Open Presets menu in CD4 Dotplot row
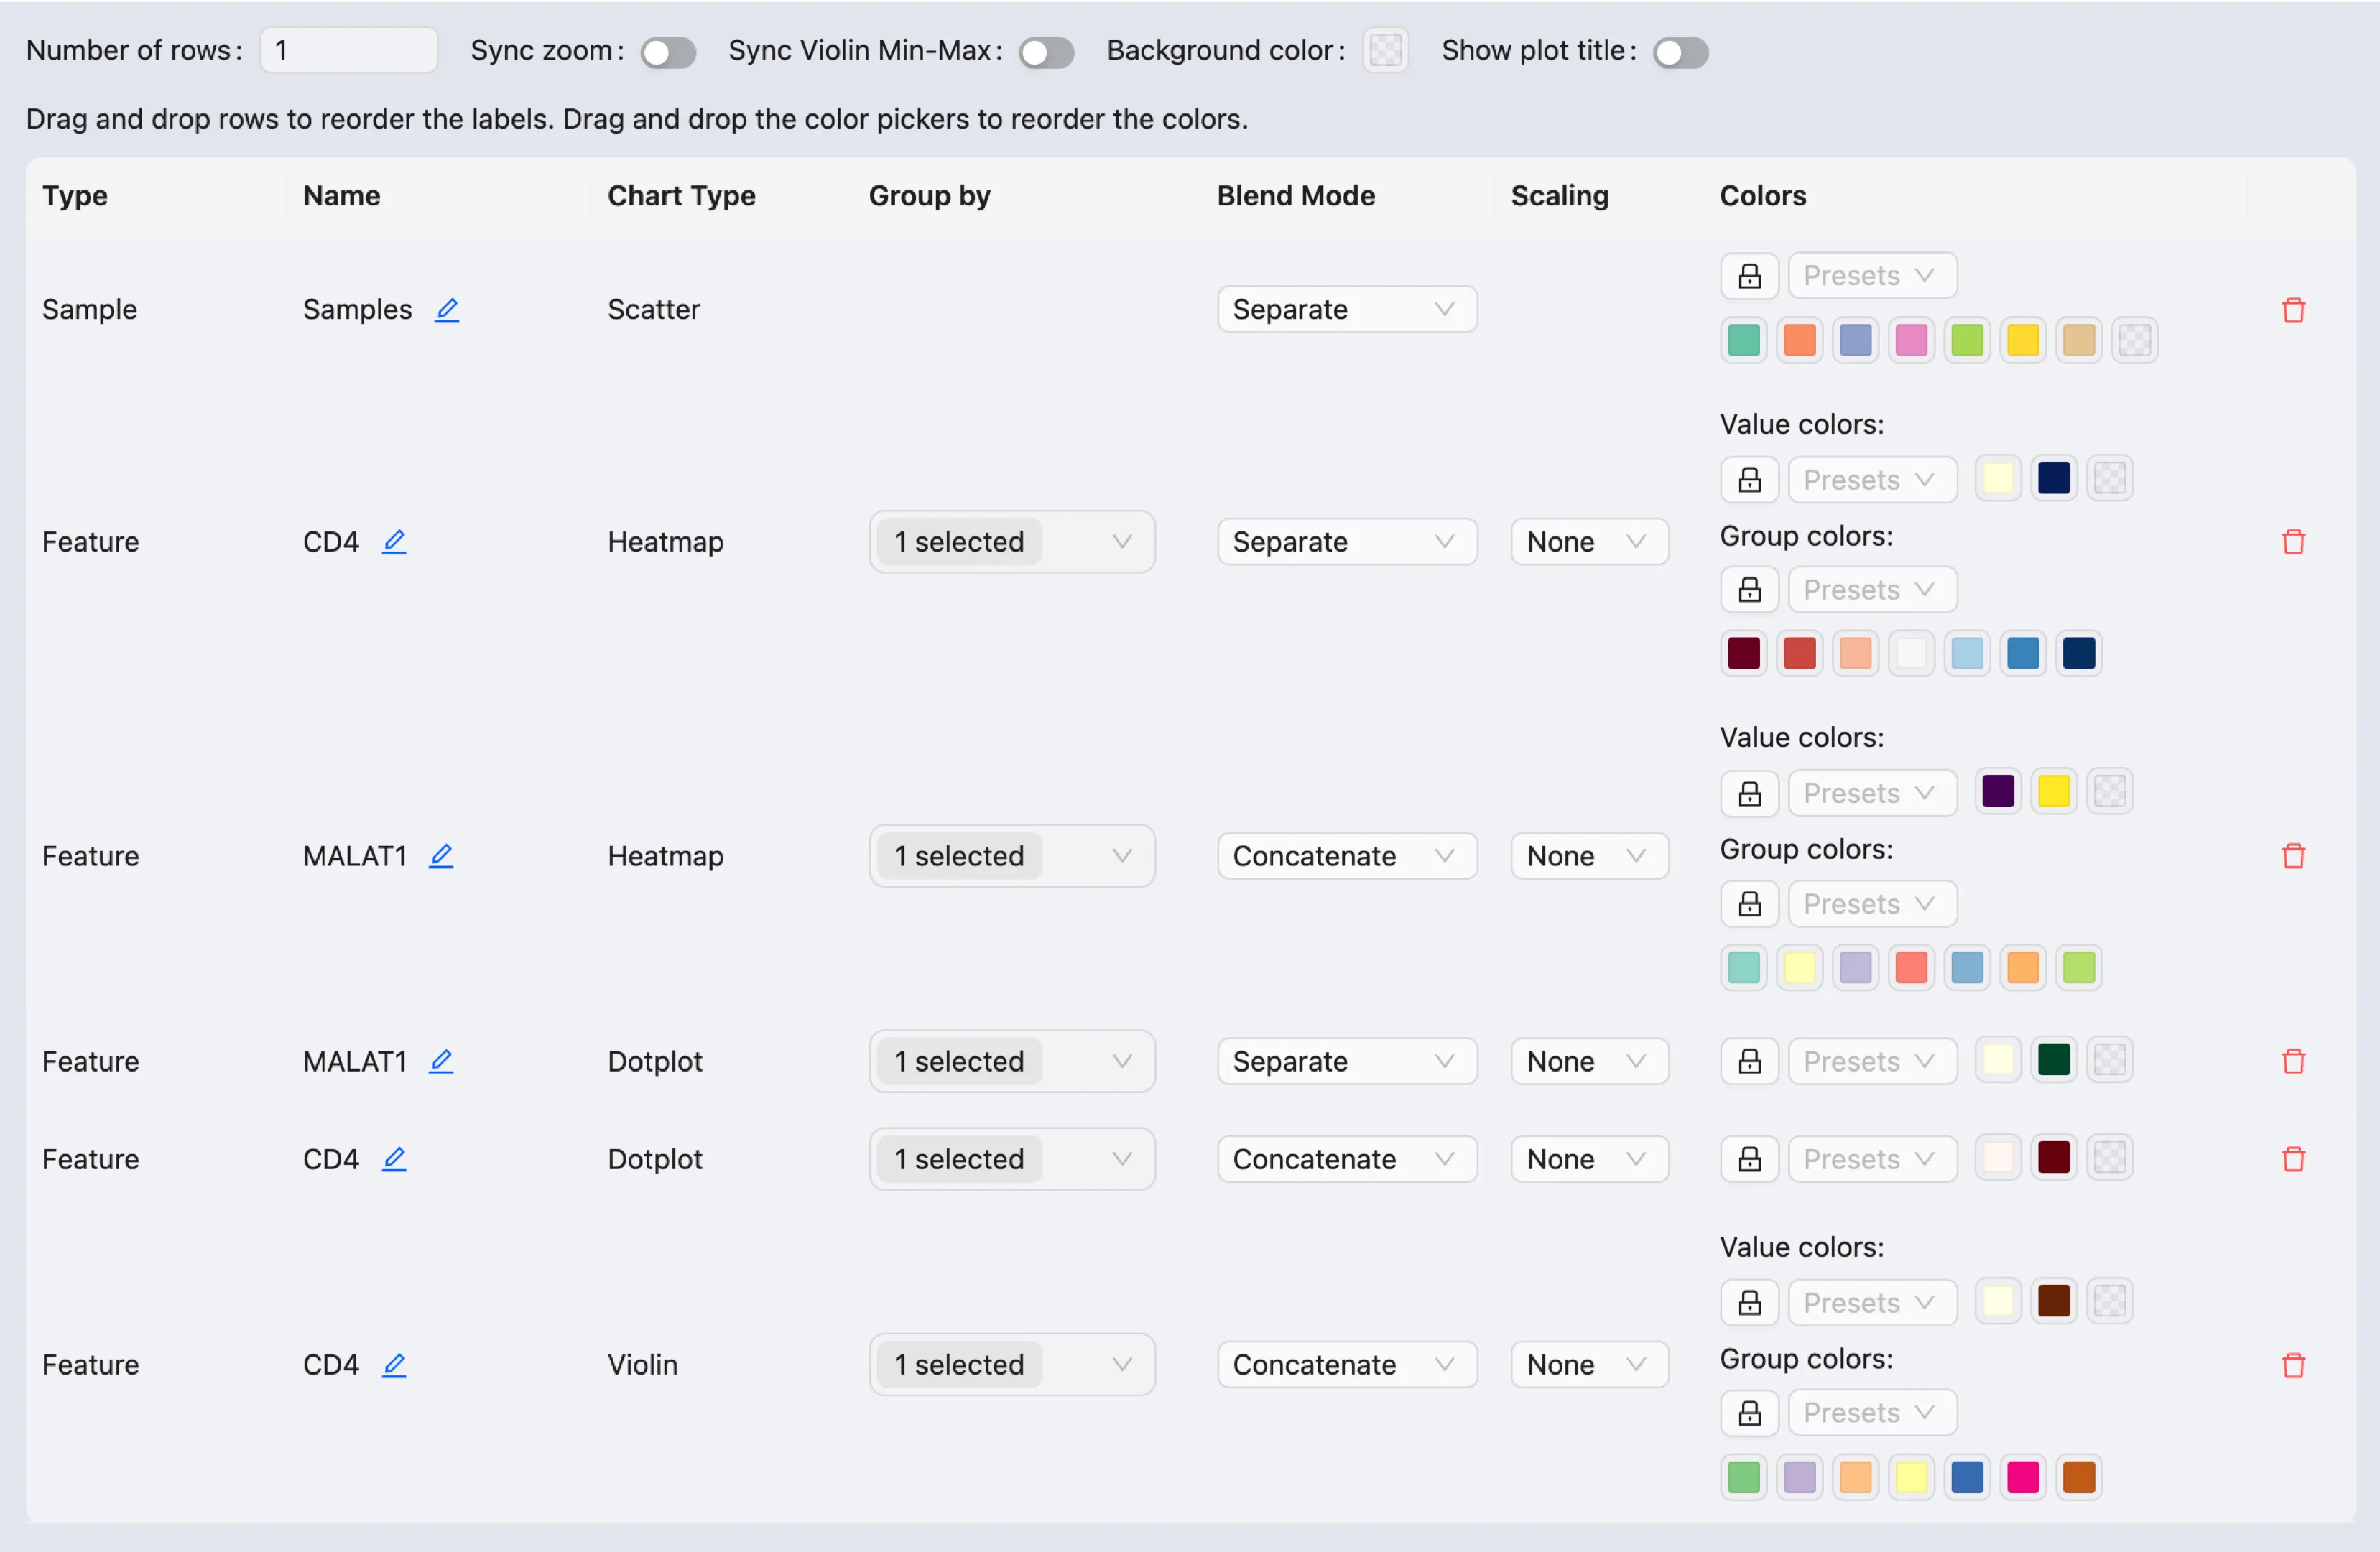Screen dimensions: 2380x1552 tap(1871, 1159)
